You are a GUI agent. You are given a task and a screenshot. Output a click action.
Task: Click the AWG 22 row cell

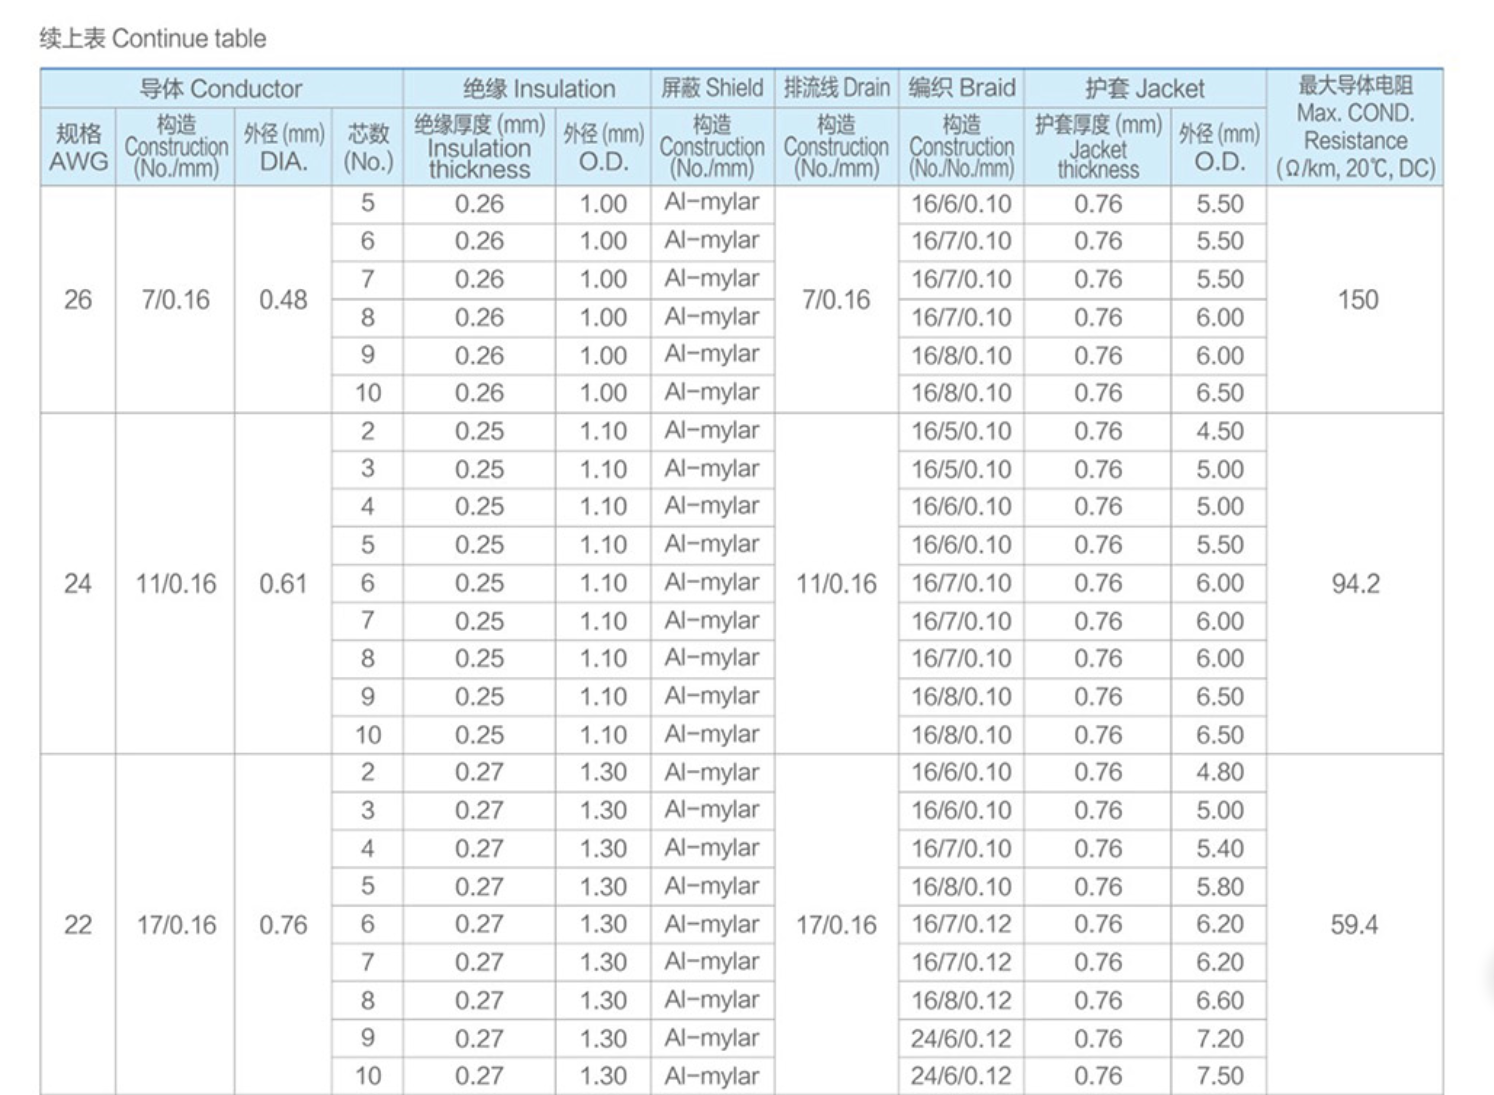(78, 924)
